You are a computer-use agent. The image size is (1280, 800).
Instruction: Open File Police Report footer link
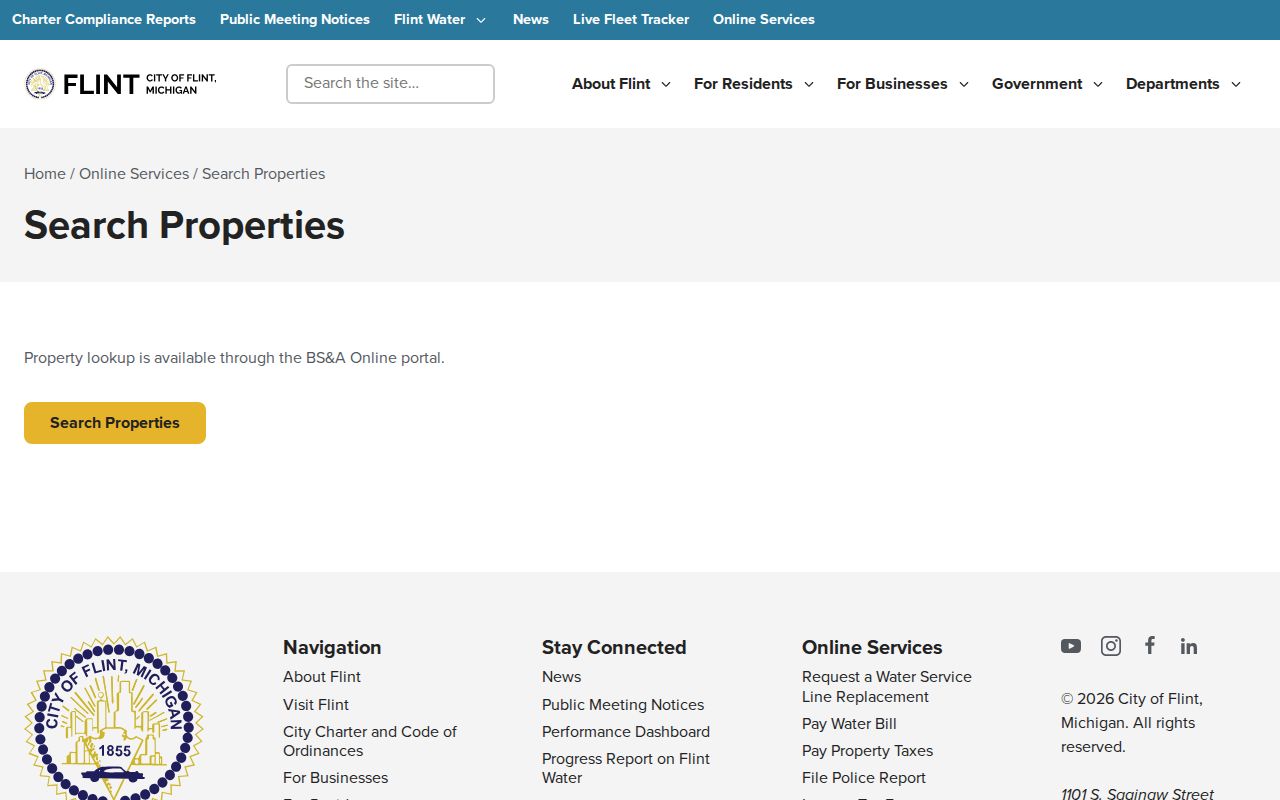864,778
